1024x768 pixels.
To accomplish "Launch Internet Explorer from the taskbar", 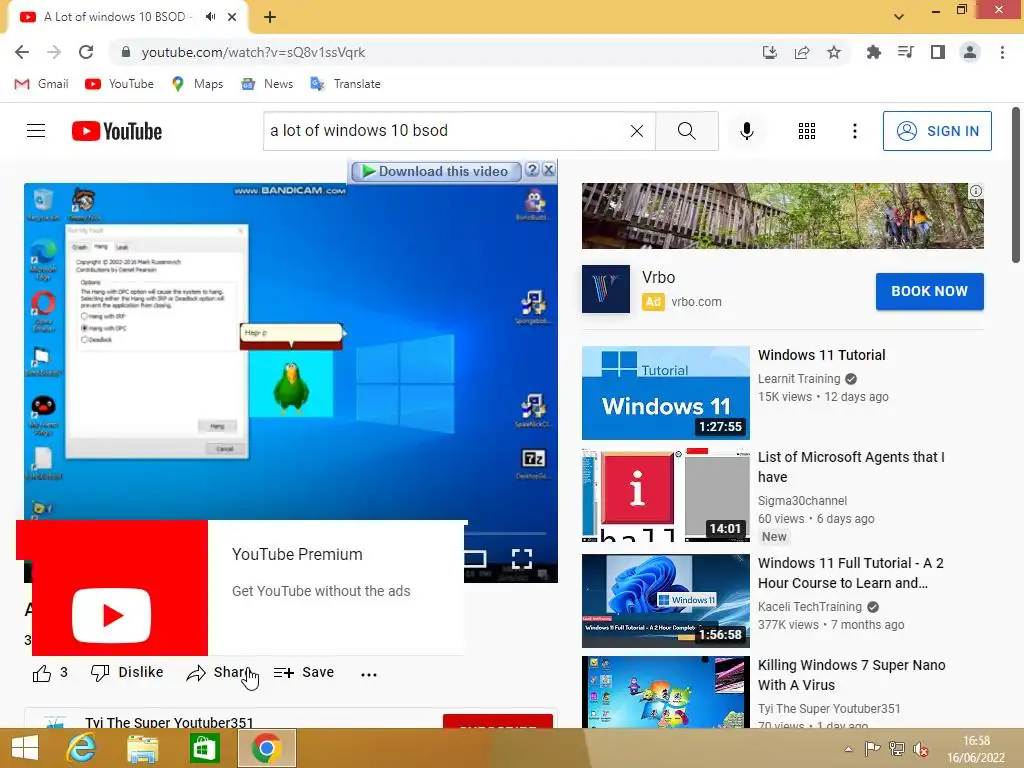I will tap(81, 748).
